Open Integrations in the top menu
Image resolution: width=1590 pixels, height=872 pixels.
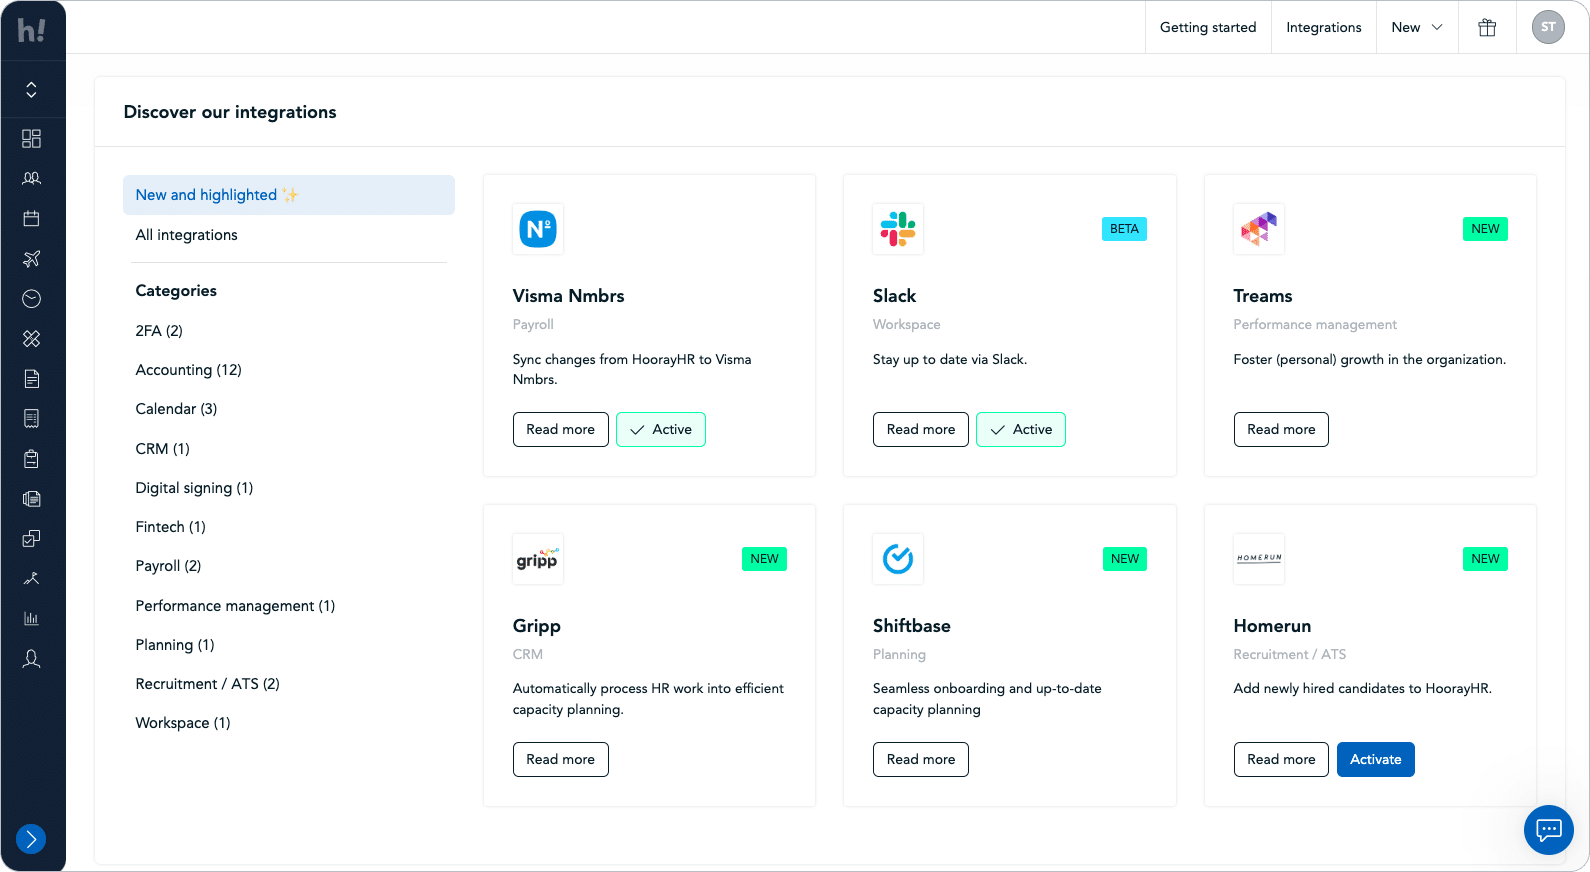[x=1323, y=28]
